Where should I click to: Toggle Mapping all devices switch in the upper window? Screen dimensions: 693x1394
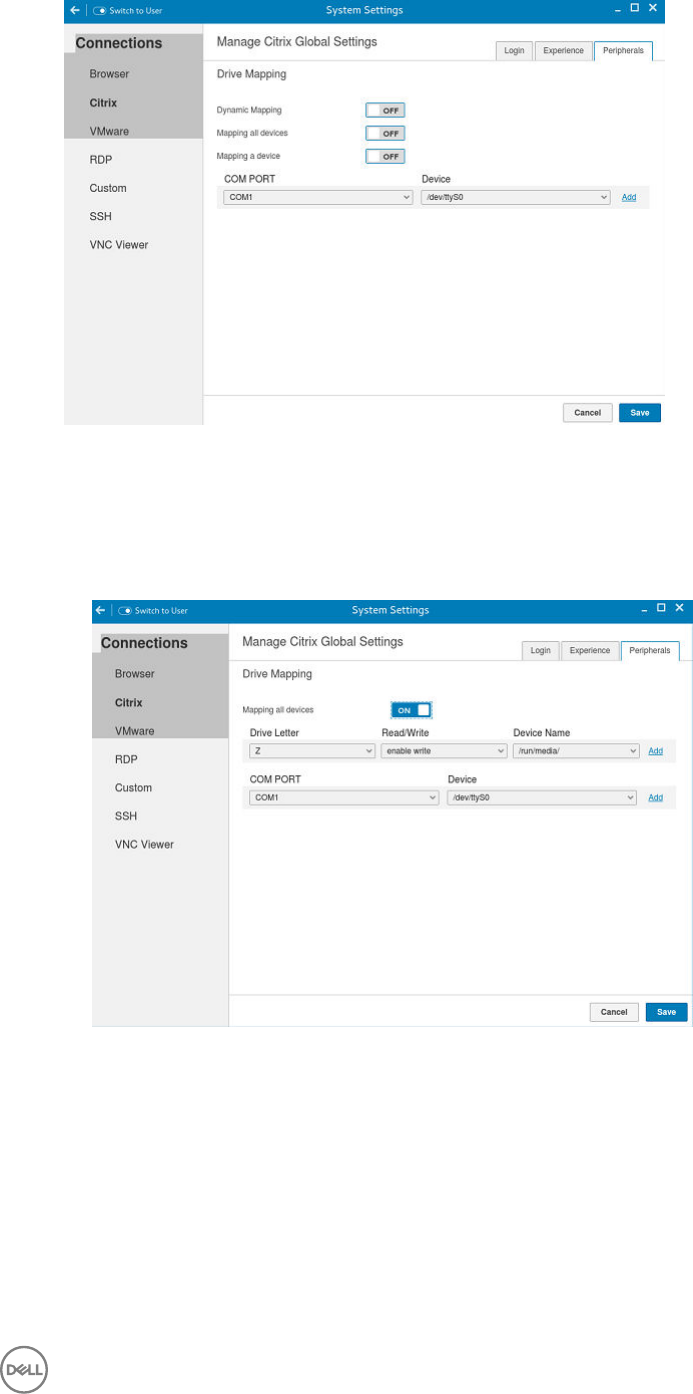385,133
